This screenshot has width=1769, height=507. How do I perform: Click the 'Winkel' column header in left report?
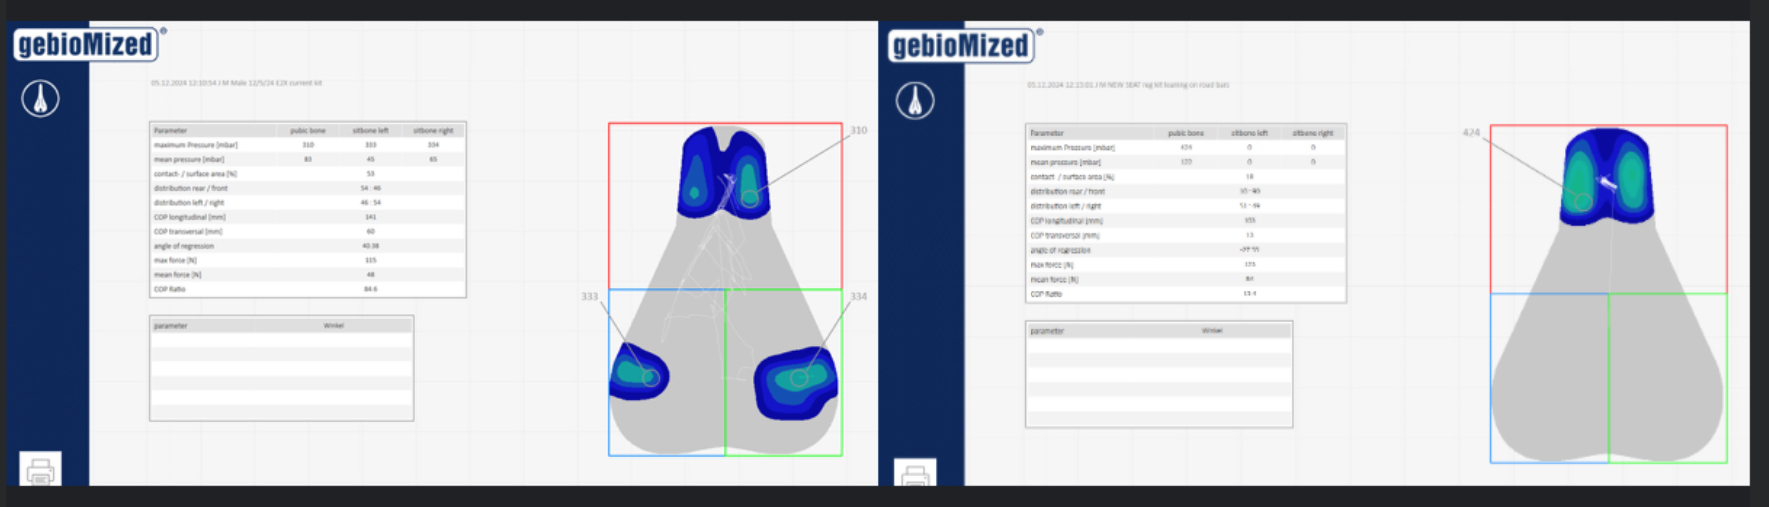pos(333,326)
